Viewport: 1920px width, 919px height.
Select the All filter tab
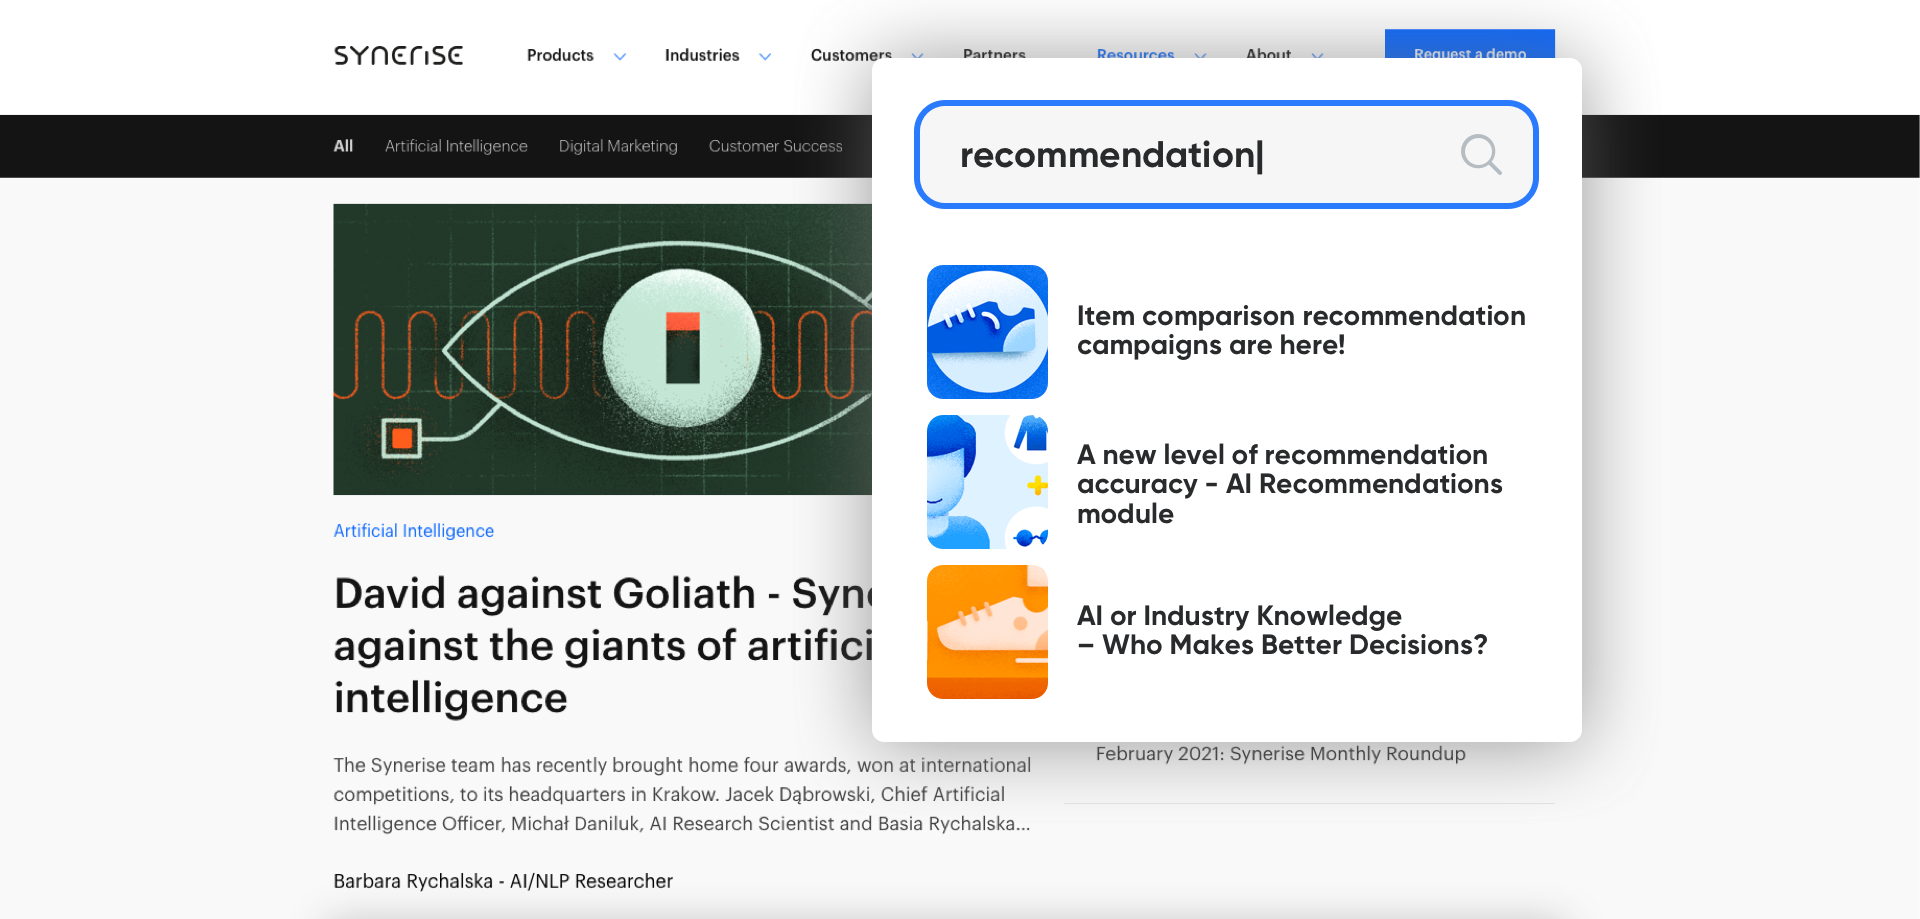click(343, 145)
